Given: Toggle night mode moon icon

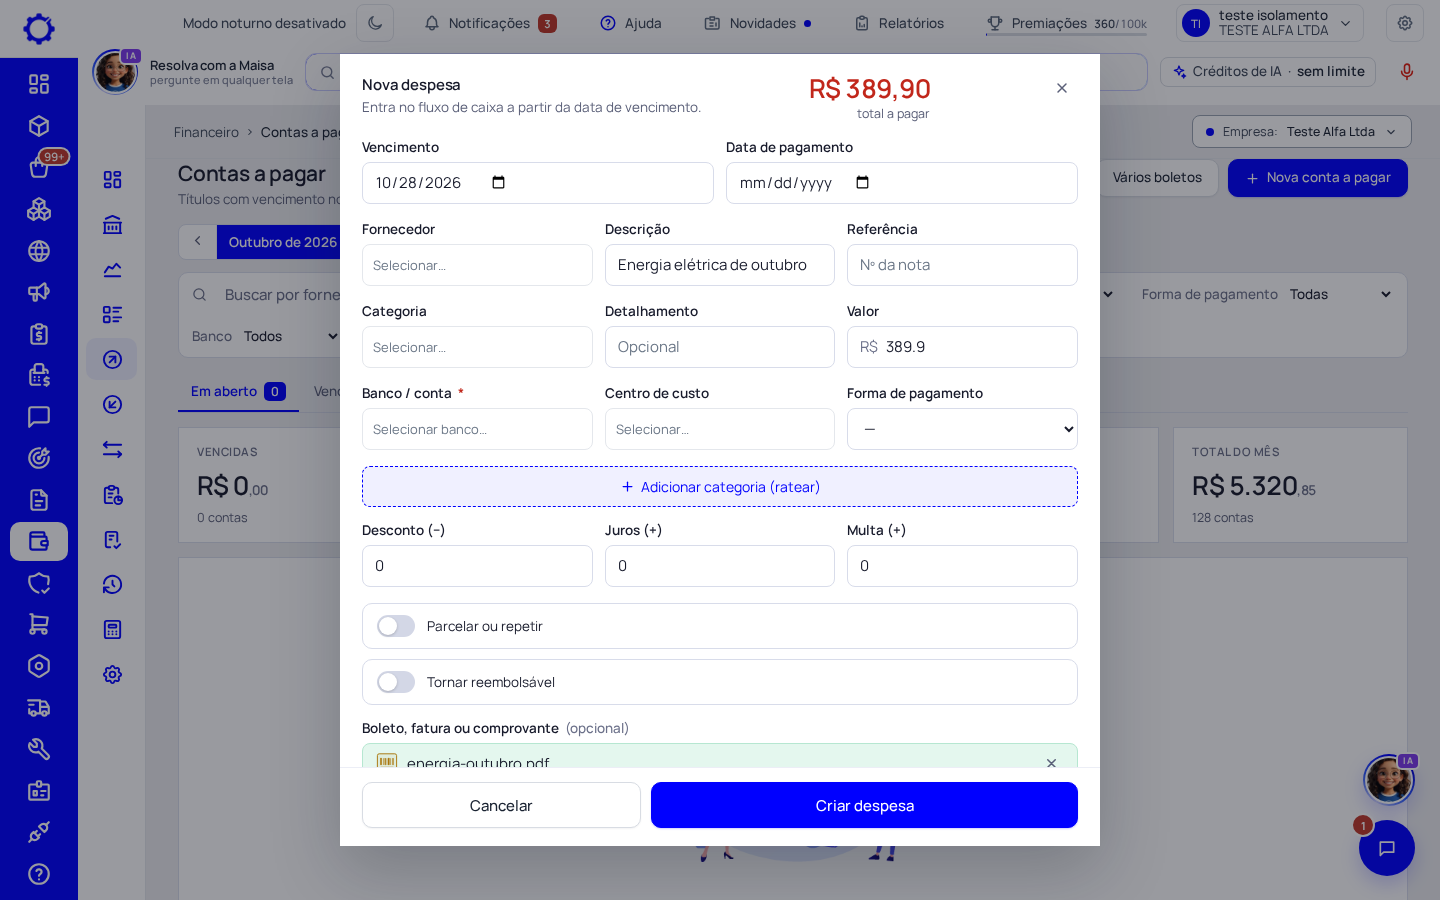Looking at the screenshot, I should (375, 23).
